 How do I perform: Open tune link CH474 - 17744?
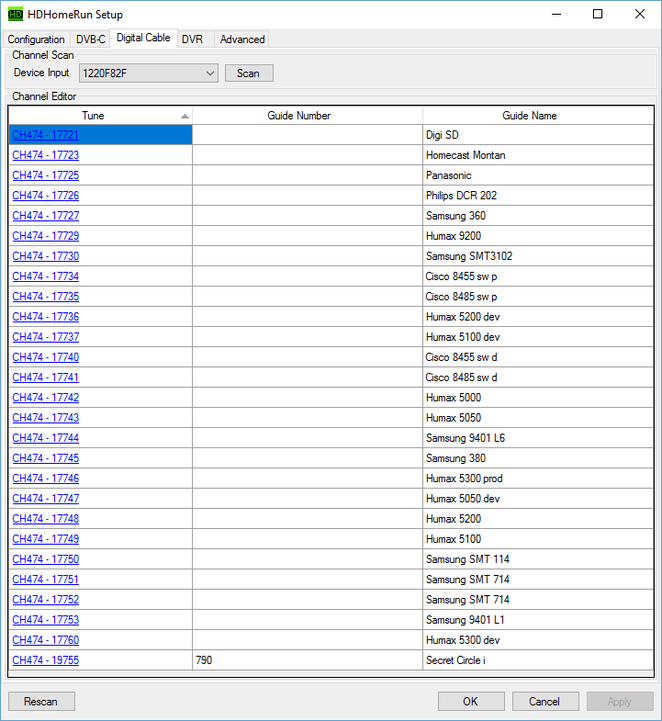click(46, 438)
